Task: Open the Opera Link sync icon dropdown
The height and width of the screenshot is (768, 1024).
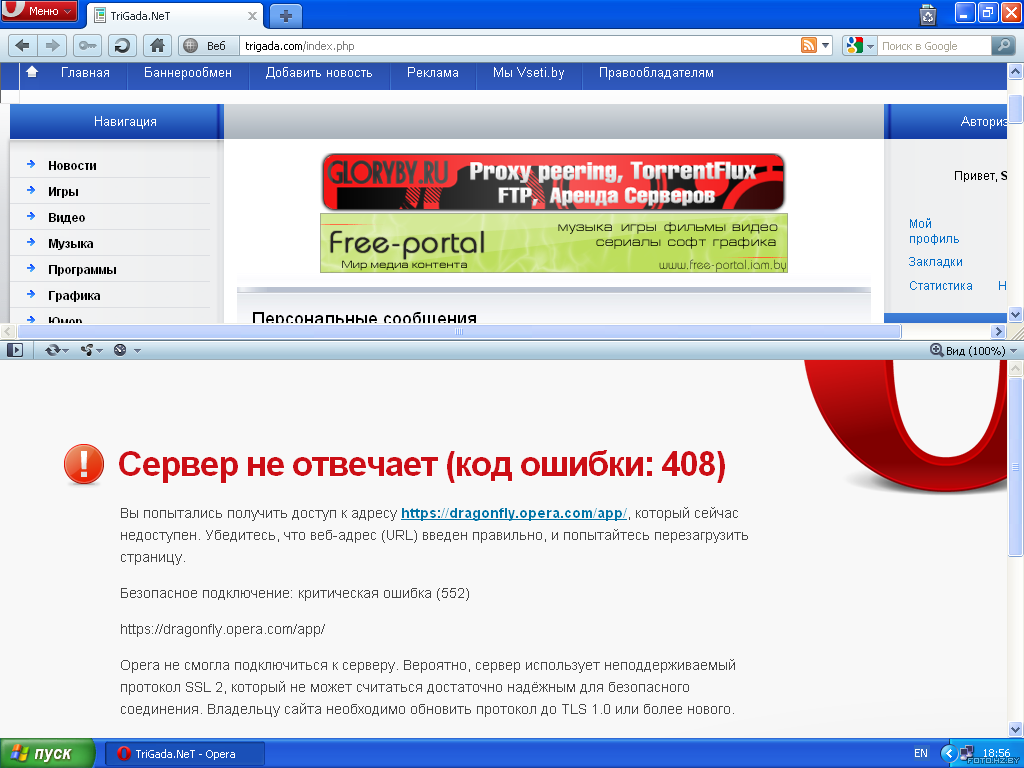Action: coord(56,351)
